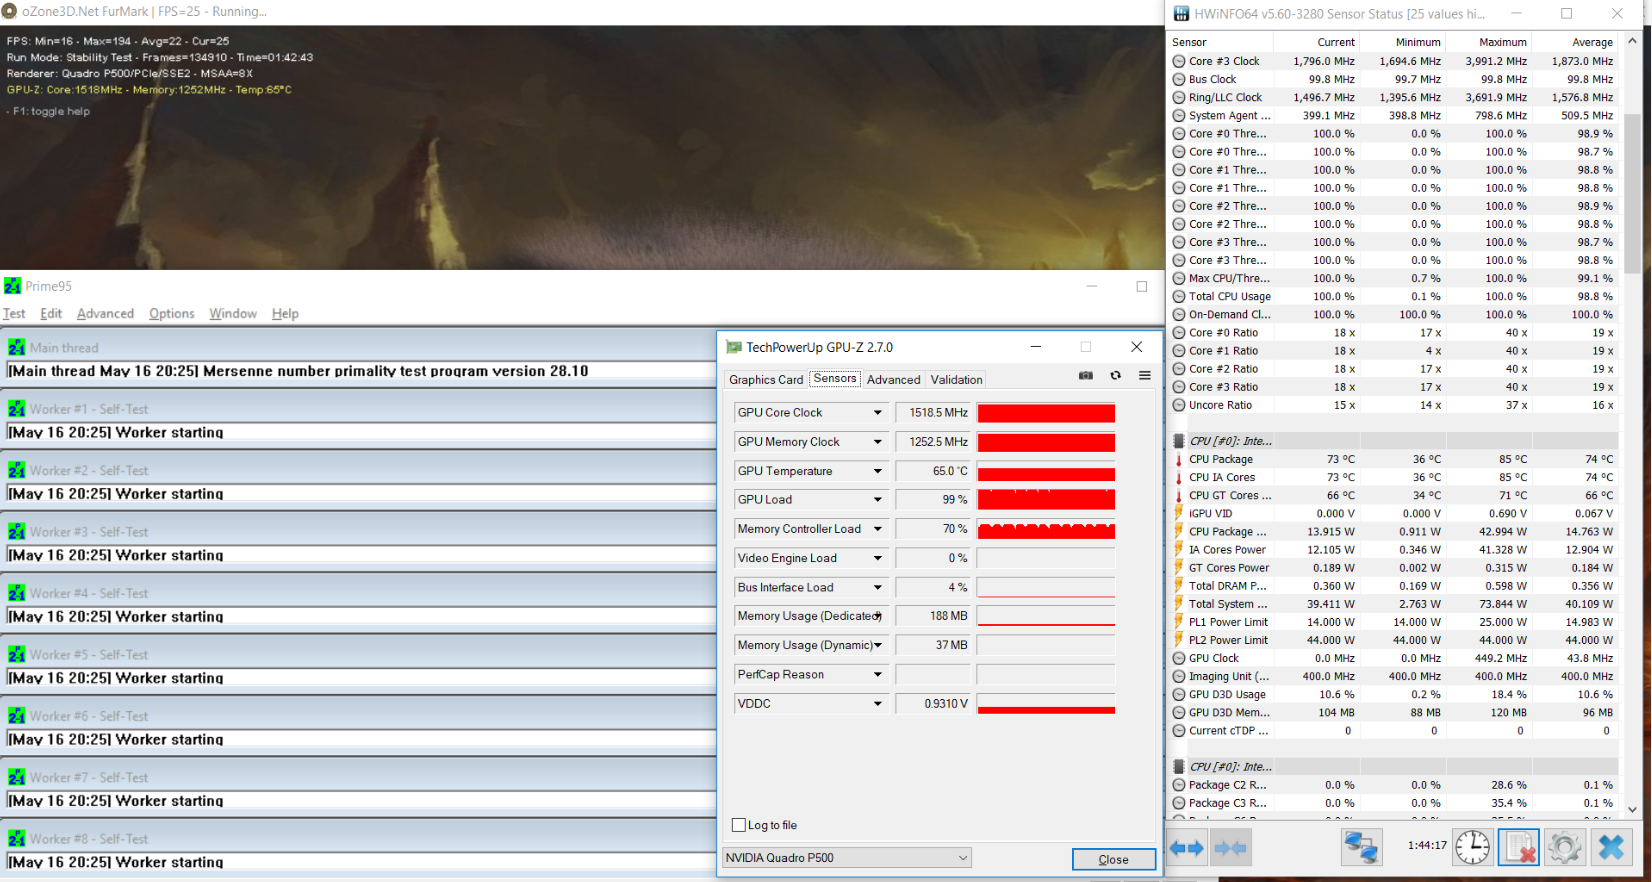The width and height of the screenshot is (1652, 882).
Task: Expand the GPU Temperature sensor dropdown
Action: click(877, 471)
